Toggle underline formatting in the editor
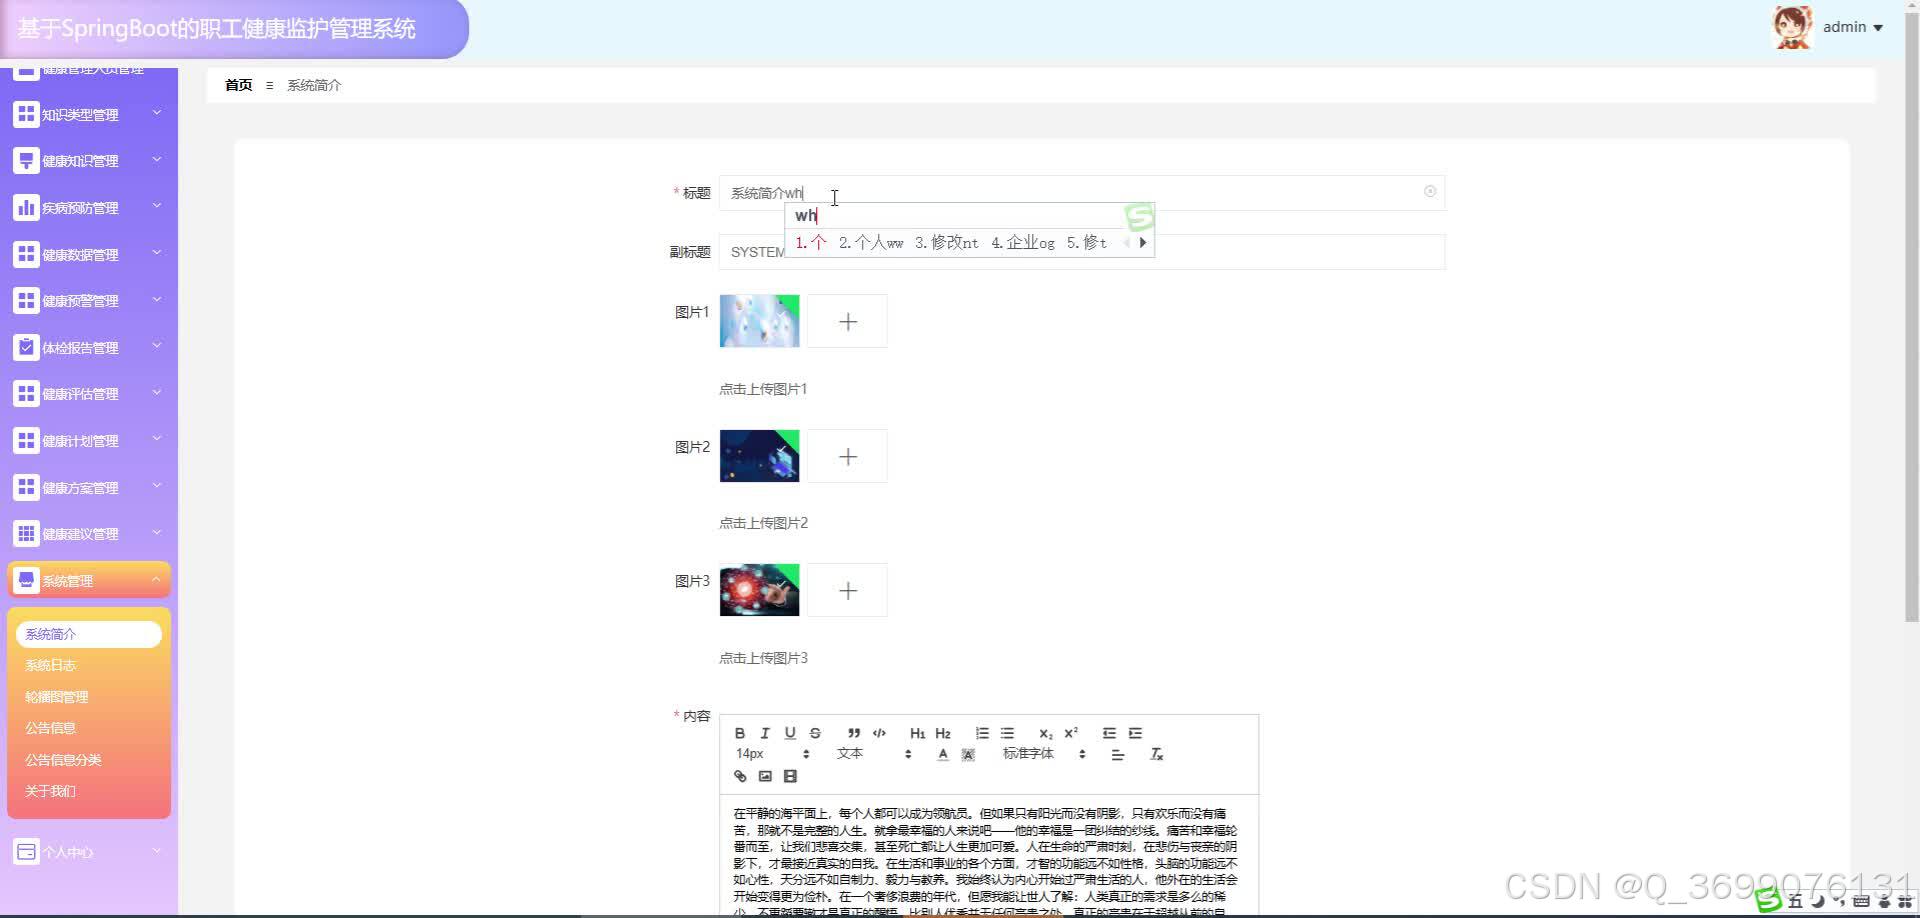The width and height of the screenshot is (1920, 918). pyautogui.click(x=790, y=733)
